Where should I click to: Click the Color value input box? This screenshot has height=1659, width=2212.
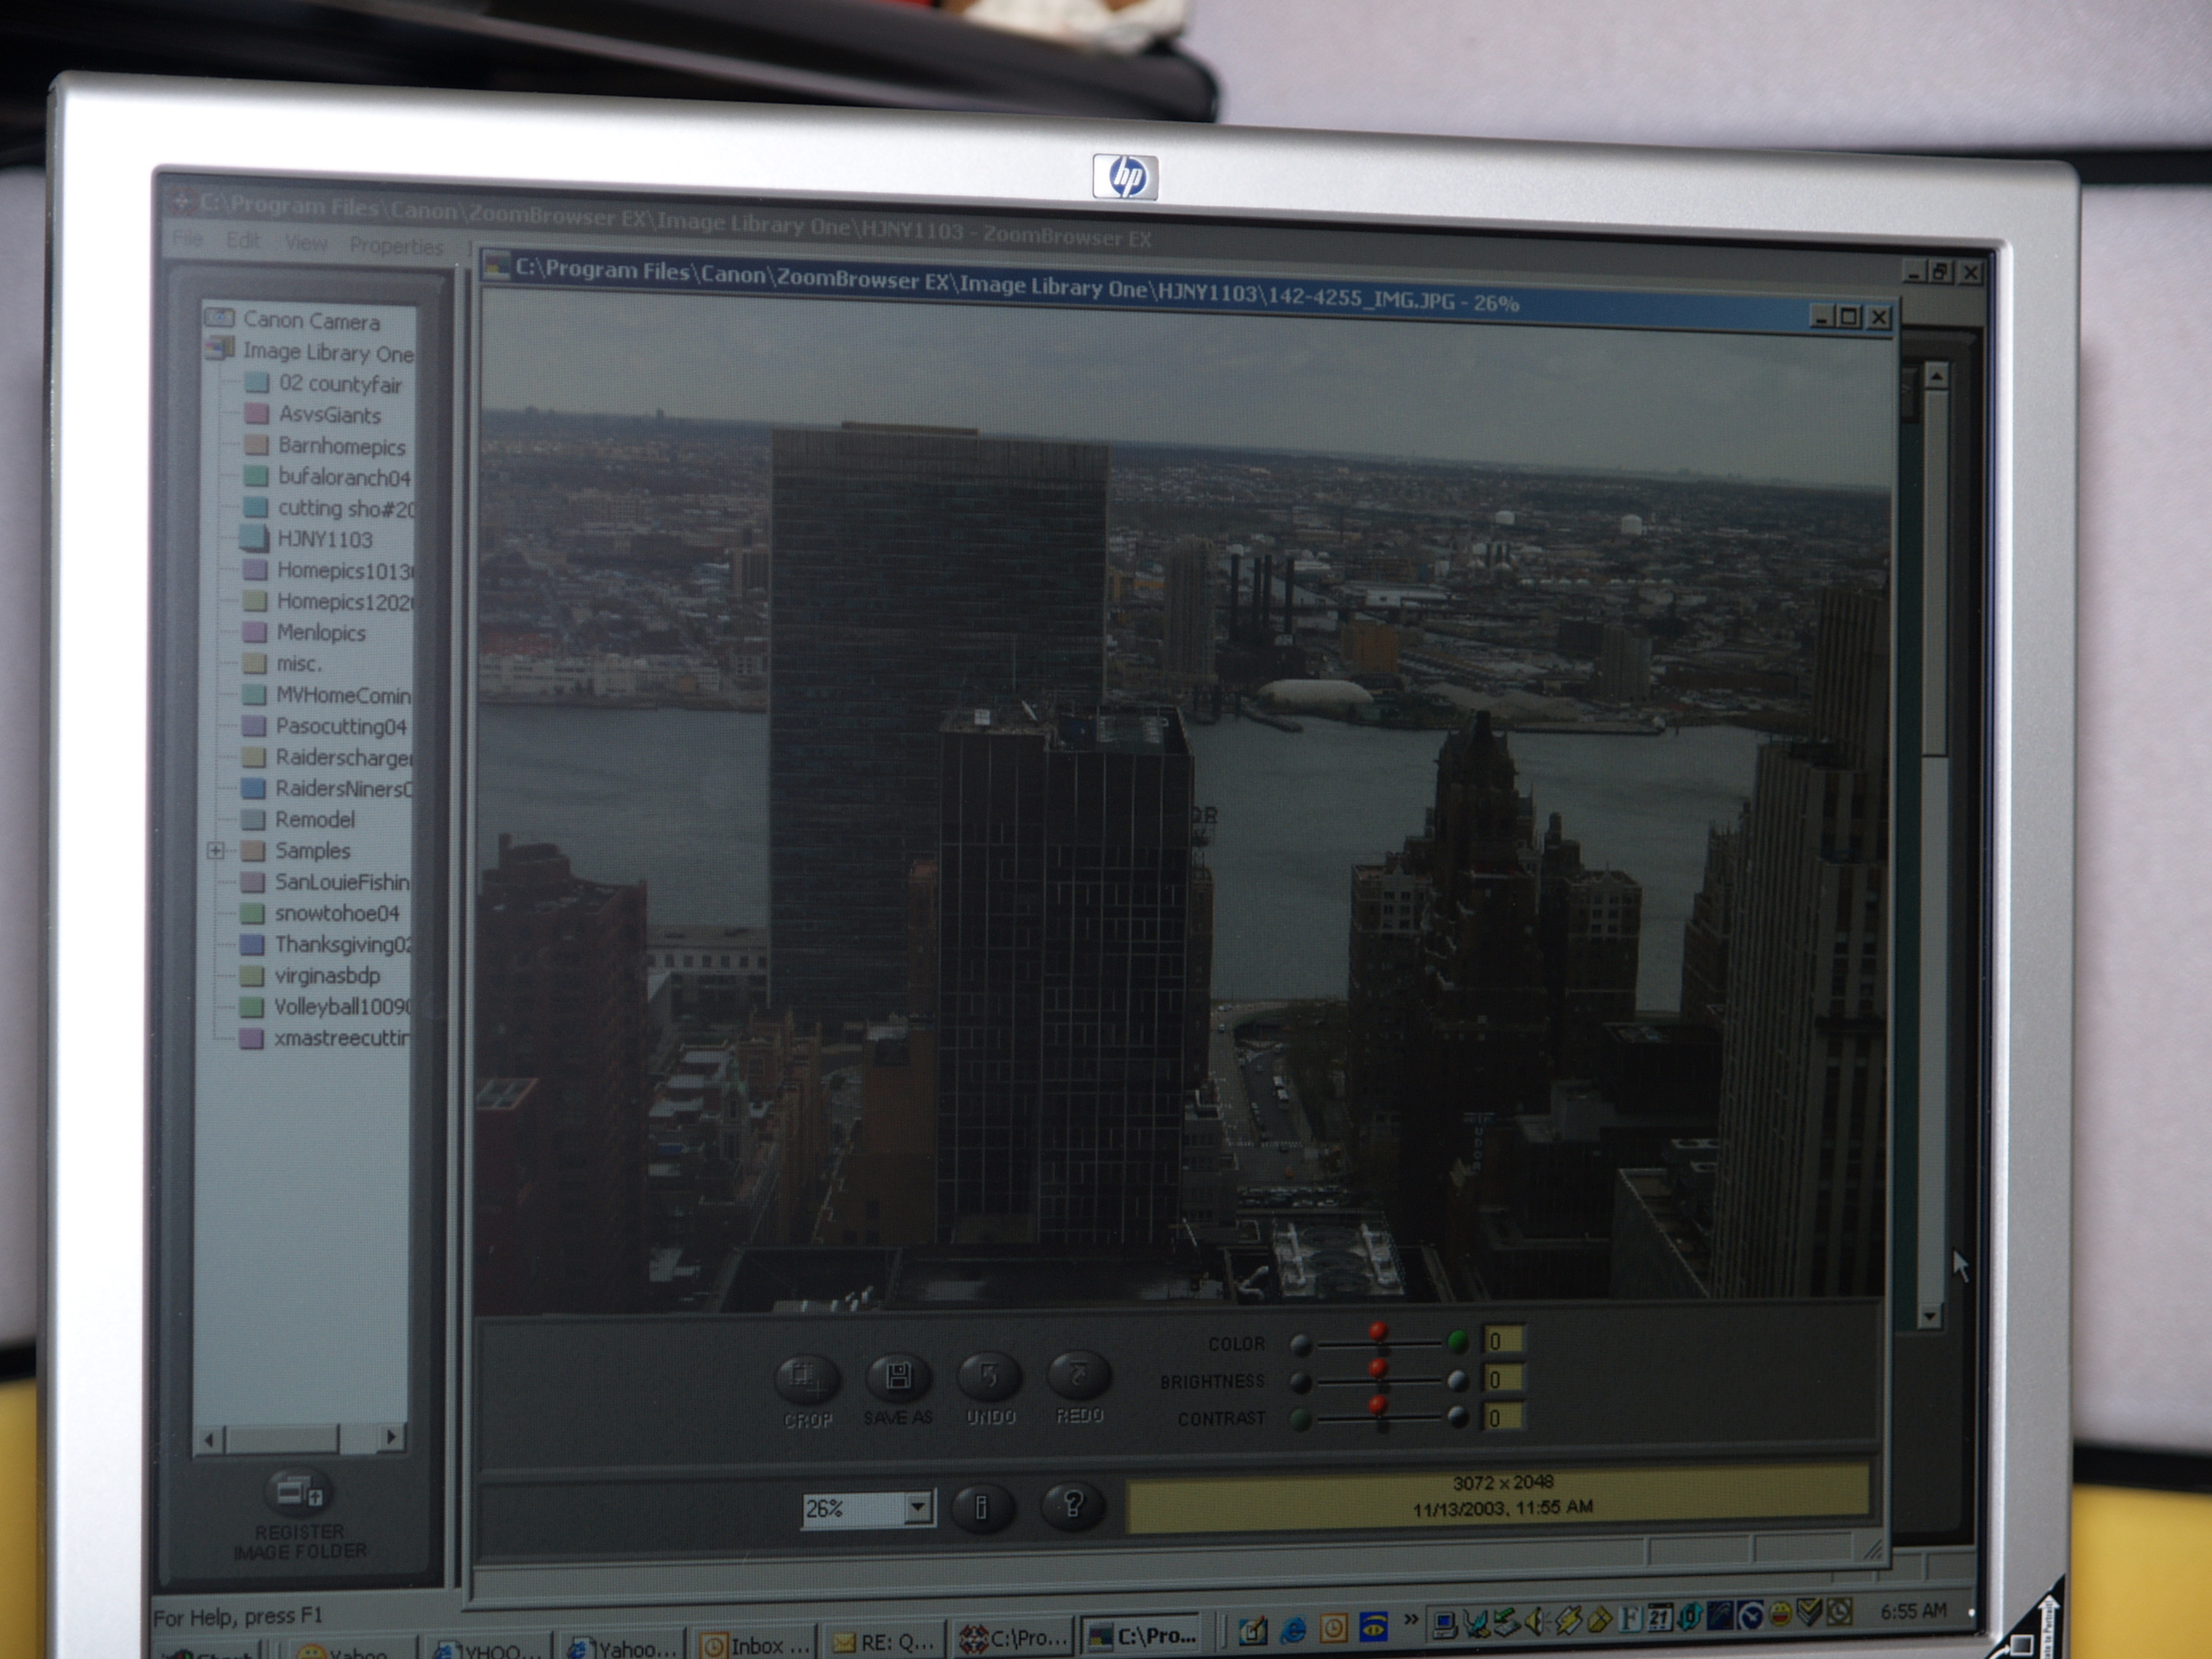pyautogui.click(x=1503, y=1341)
